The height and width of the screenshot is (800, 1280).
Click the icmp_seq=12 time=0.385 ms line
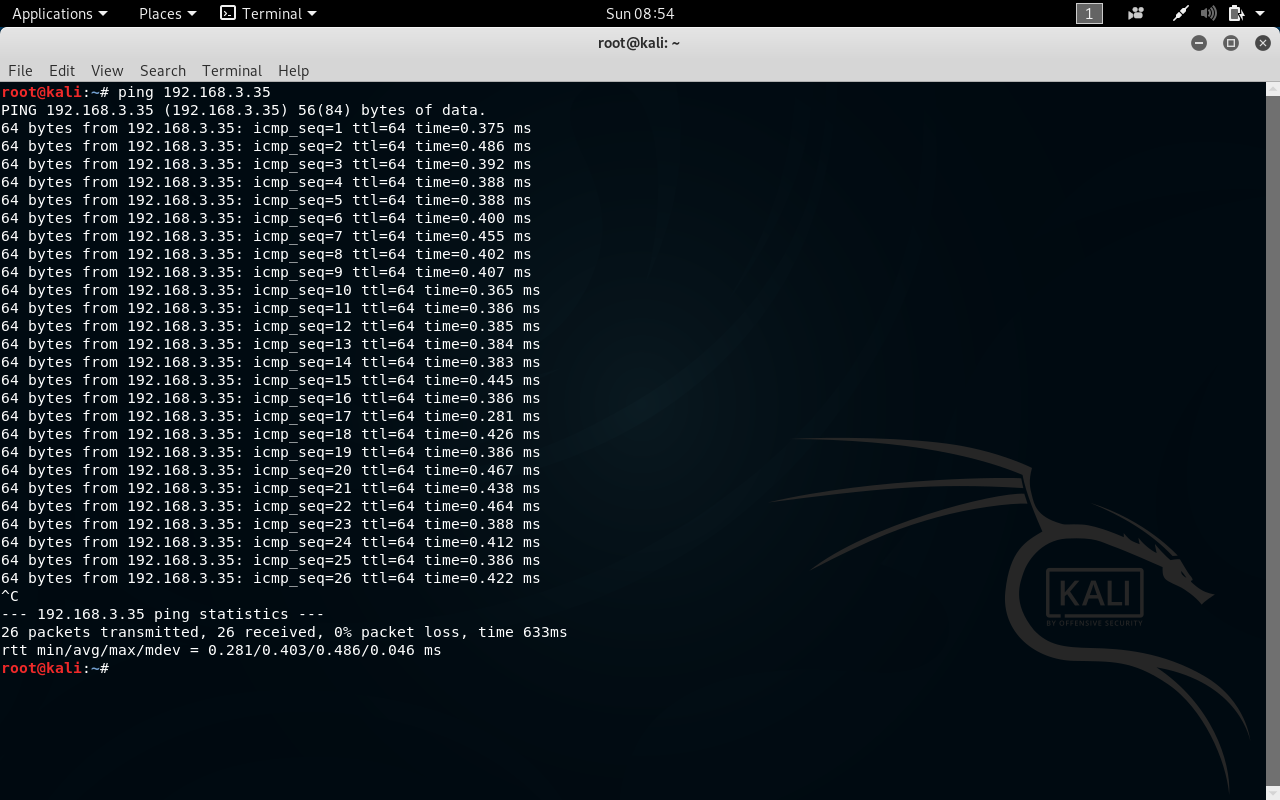271,326
